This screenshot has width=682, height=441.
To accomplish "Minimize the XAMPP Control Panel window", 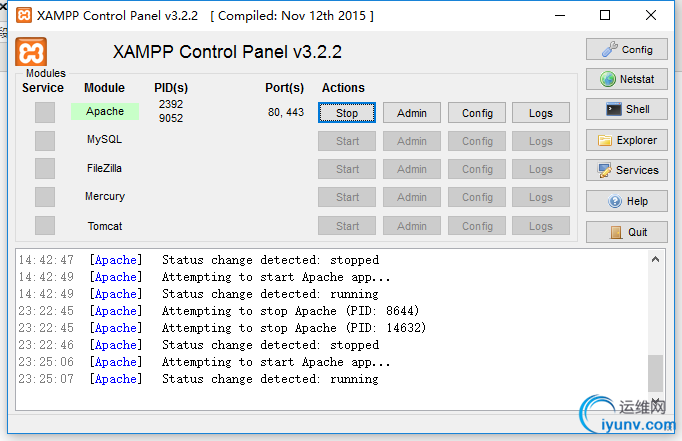I will [x=560, y=16].
